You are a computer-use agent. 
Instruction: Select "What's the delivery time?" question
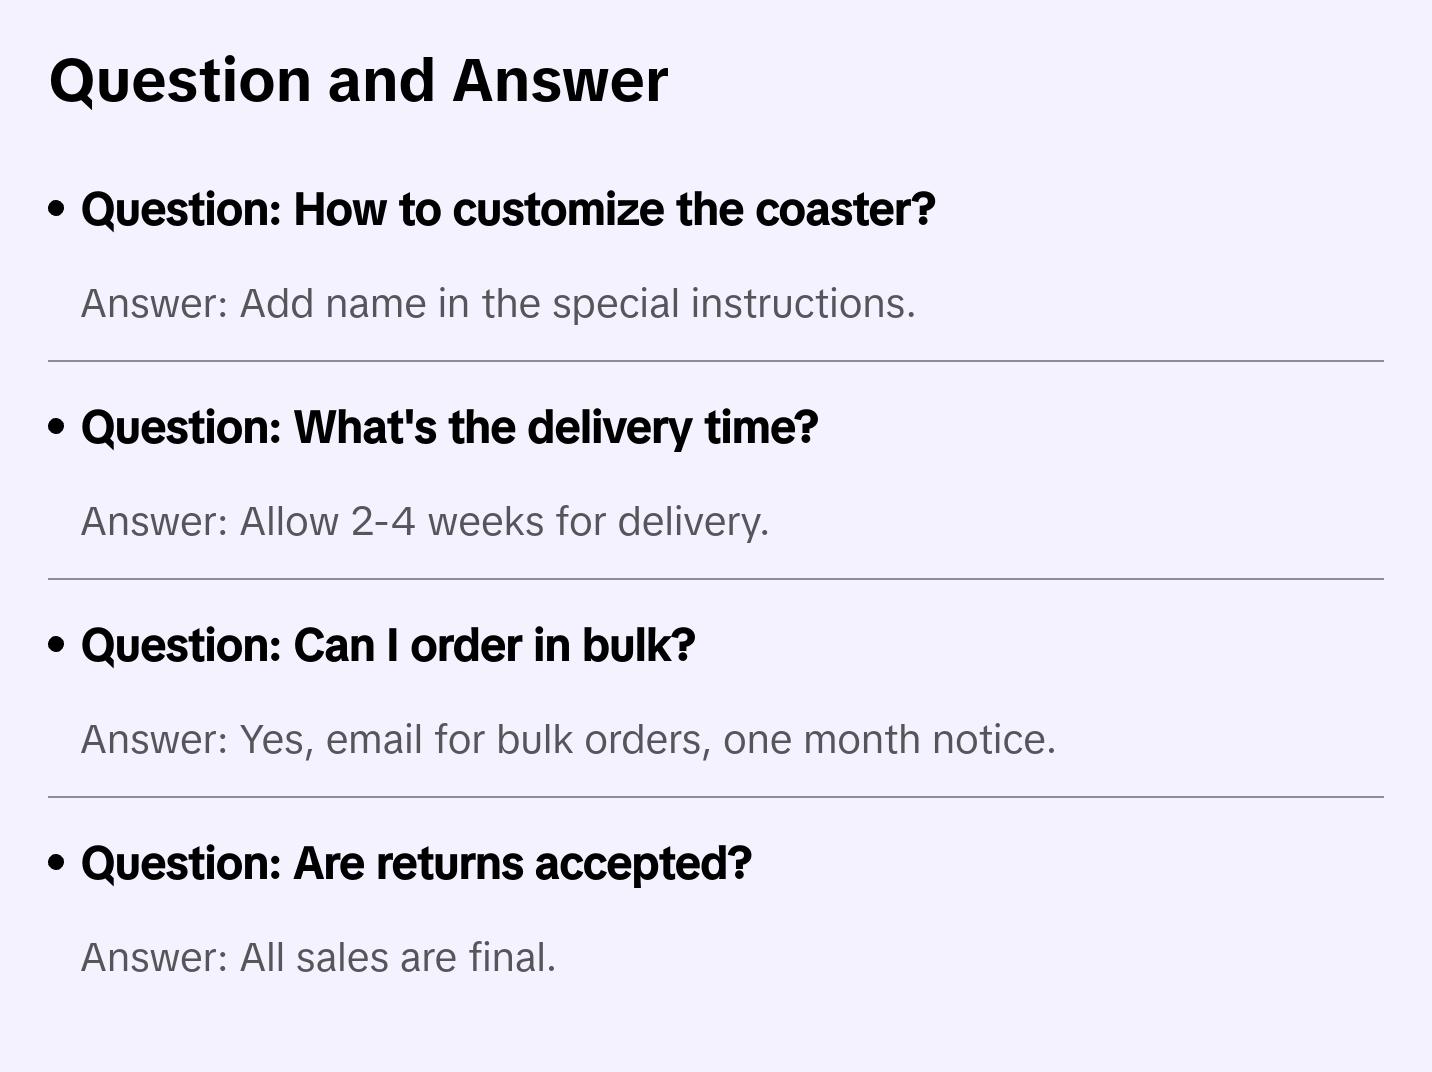(x=450, y=427)
